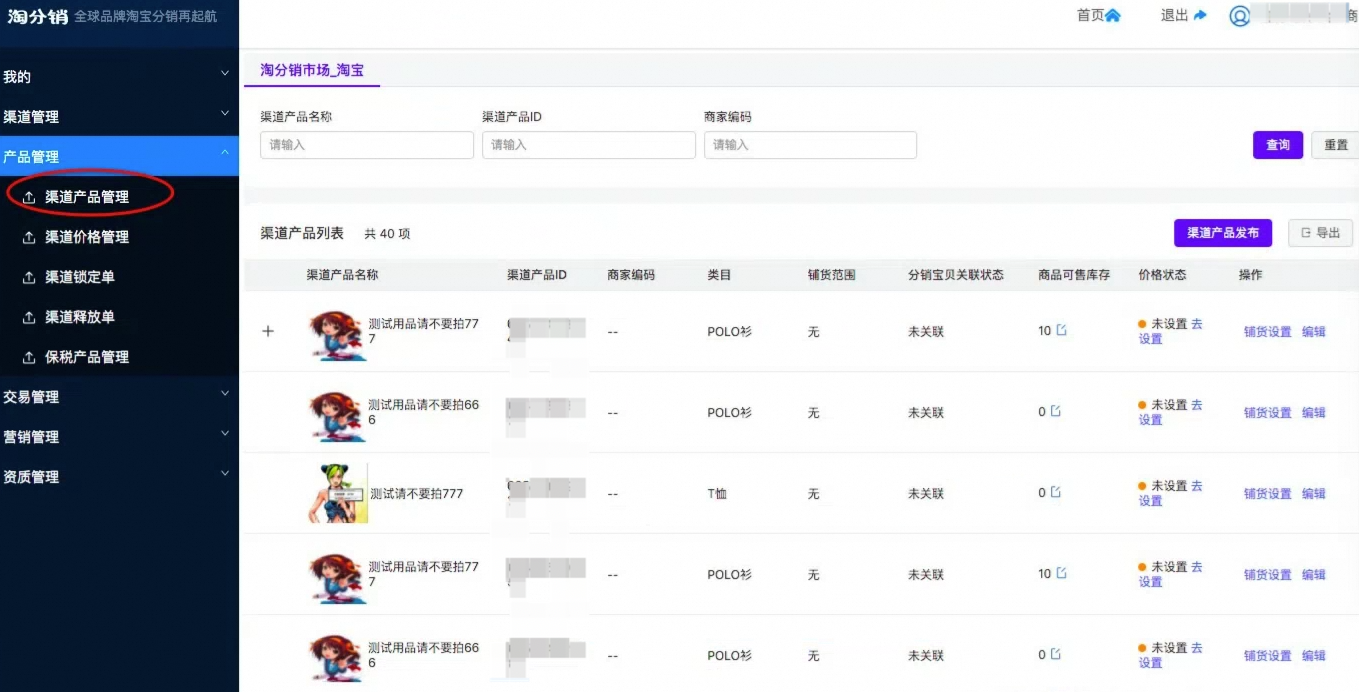Click the T恤 category cell
1359x692 pixels.
717,493
